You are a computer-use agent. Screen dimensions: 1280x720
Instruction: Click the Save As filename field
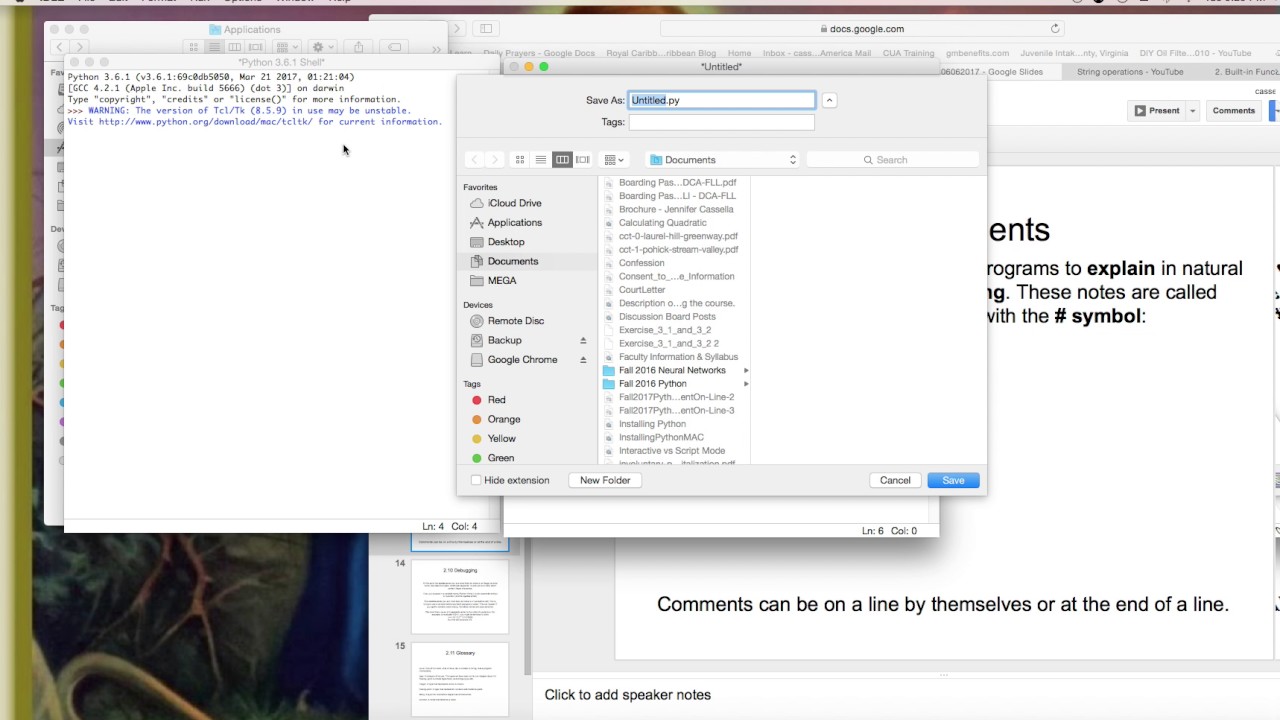coord(722,100)
